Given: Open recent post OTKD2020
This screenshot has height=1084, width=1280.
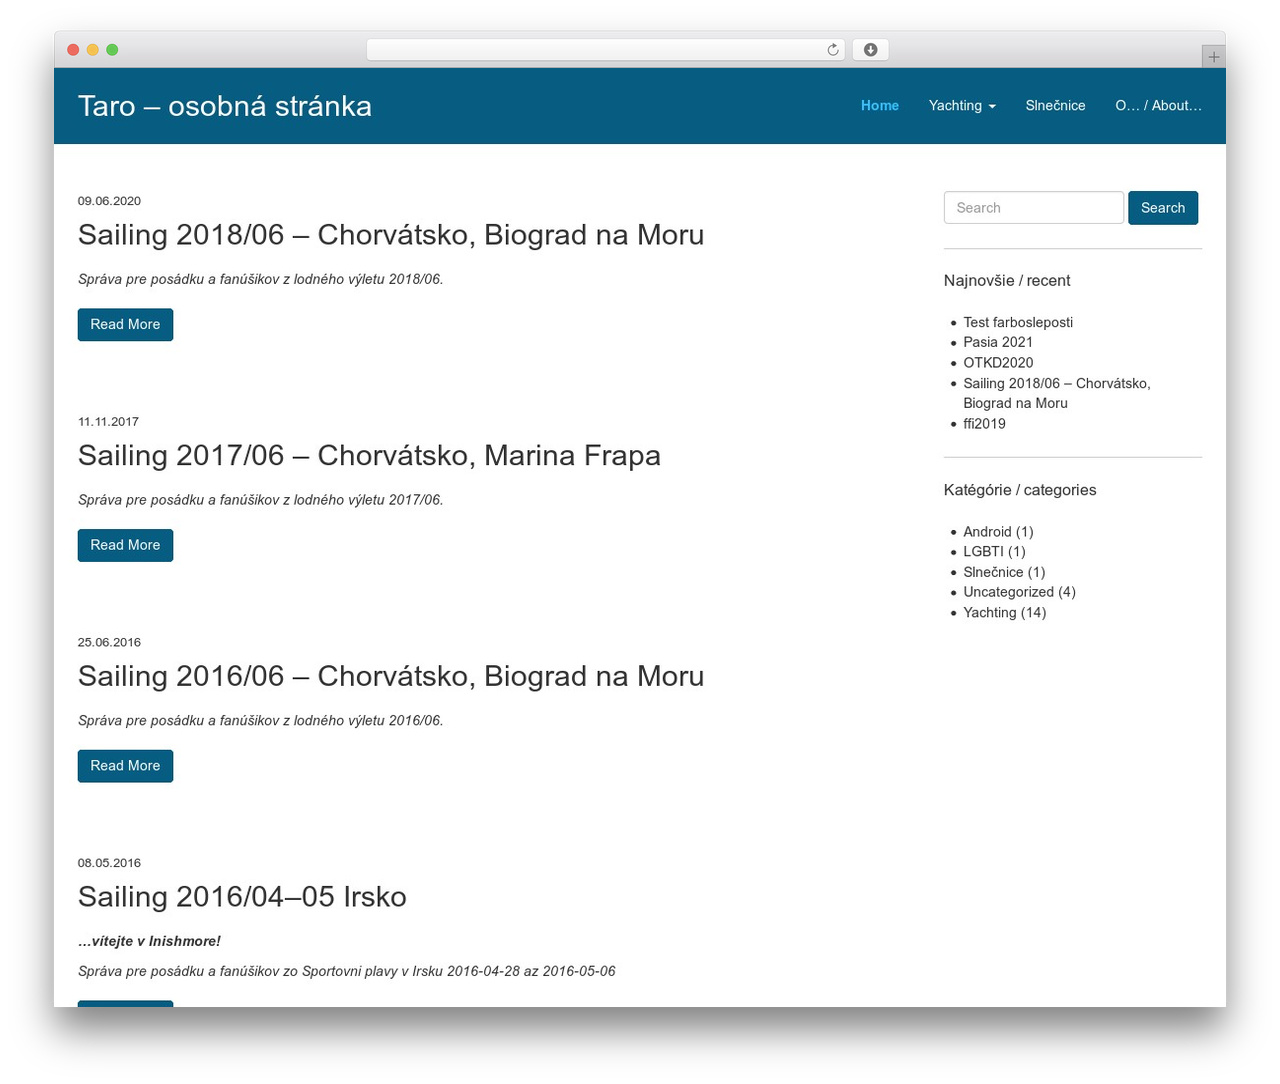Looking at the screenshot, I should tap(998, 363).
